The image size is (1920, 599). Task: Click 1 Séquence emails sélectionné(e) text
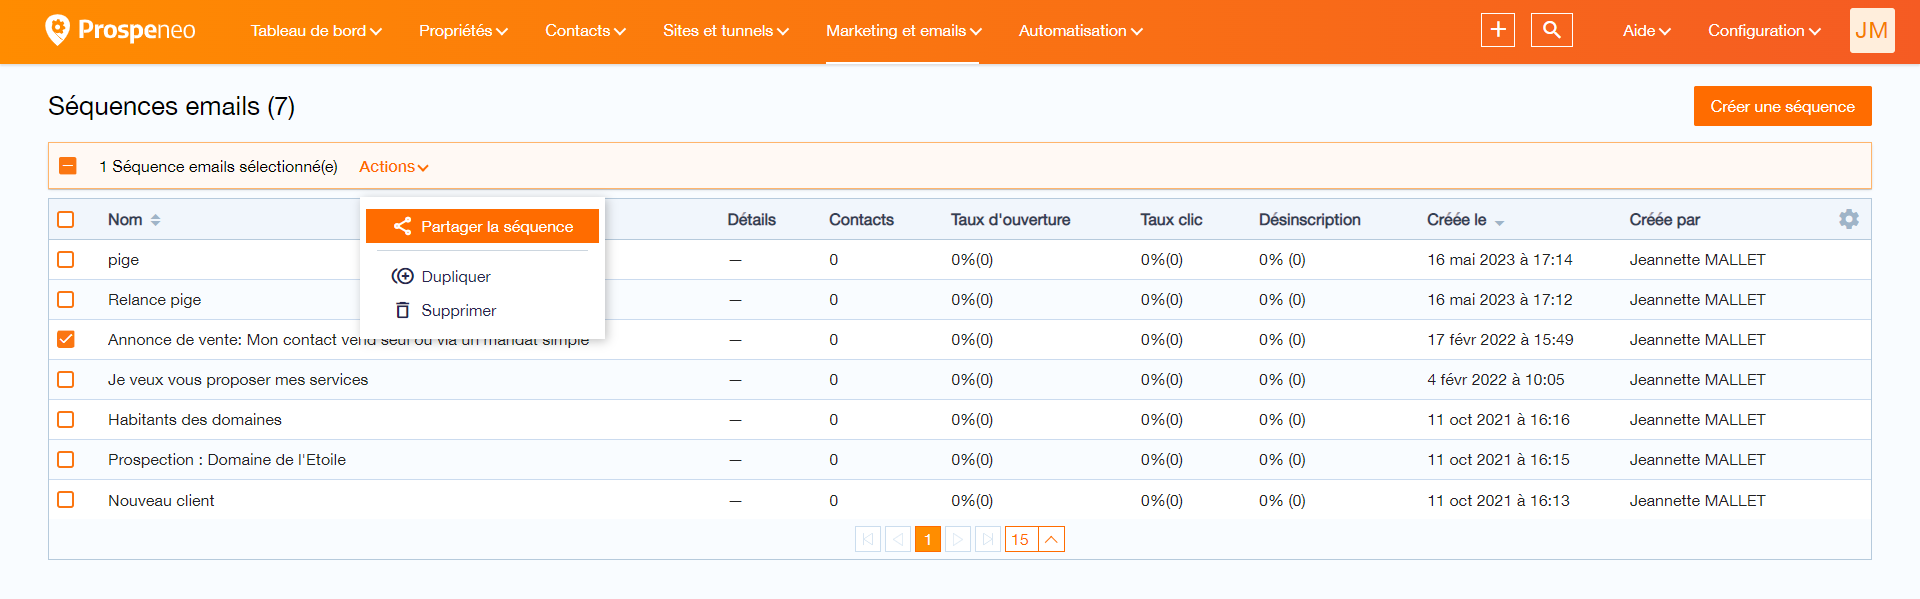[x=218, y=167]
